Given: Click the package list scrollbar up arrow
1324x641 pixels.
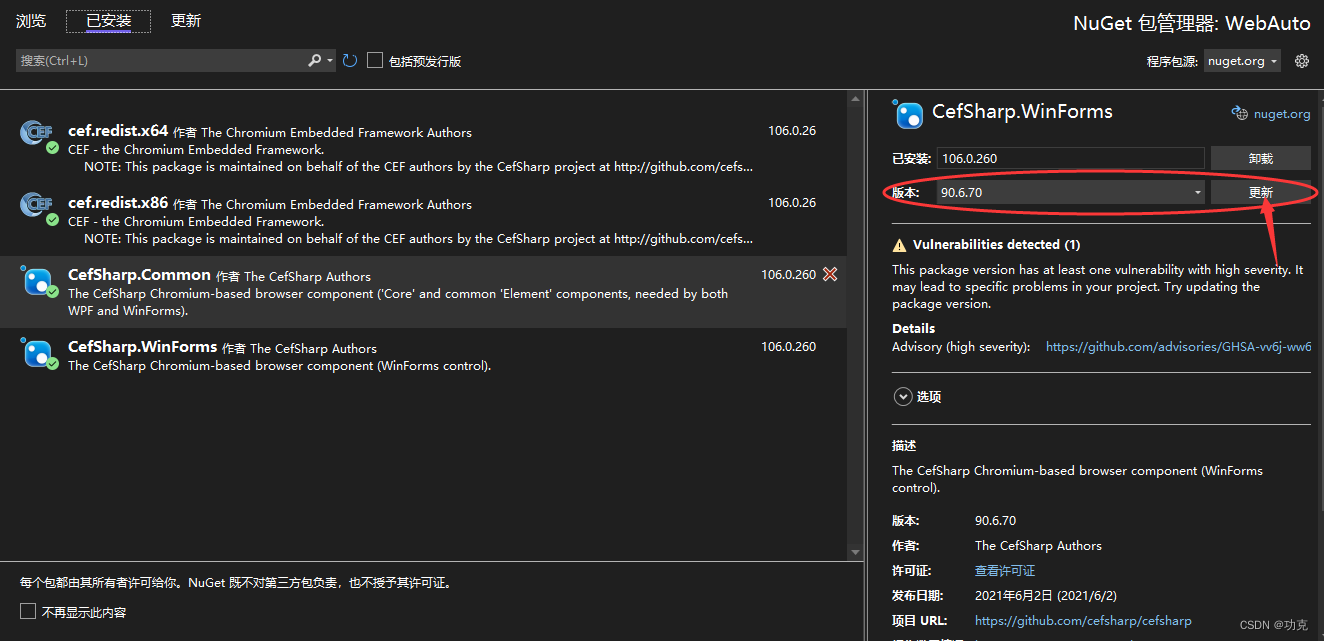Looking at the screenshot, I should click(x=855, y=99).
